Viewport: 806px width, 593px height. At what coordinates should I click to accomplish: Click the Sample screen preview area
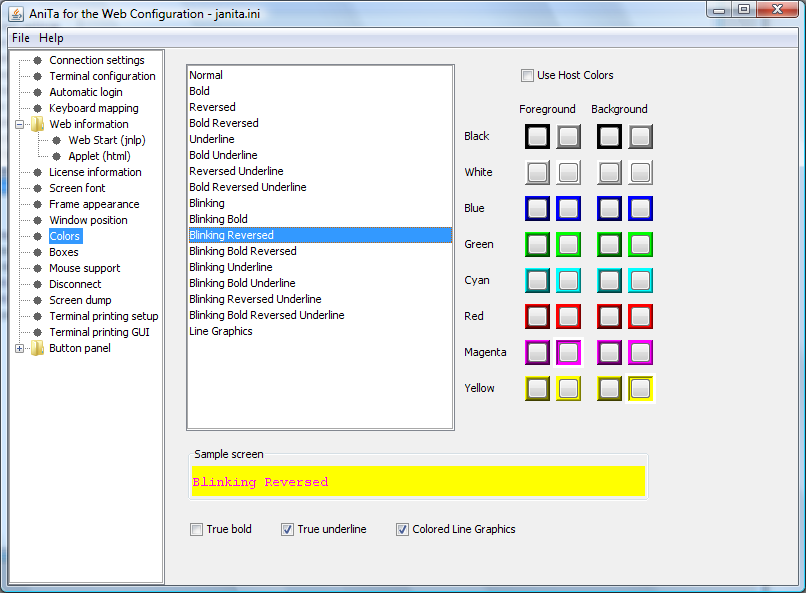coord(418,481)
